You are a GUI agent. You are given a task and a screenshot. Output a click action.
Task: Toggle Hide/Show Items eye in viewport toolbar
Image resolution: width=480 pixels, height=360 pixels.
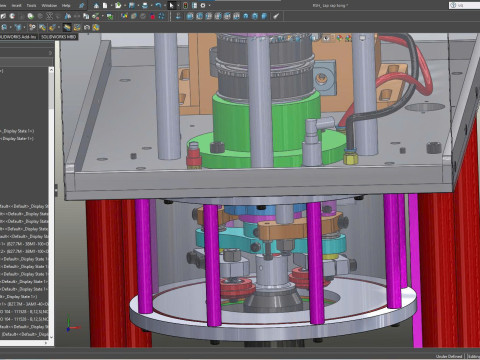pos(326,38)
